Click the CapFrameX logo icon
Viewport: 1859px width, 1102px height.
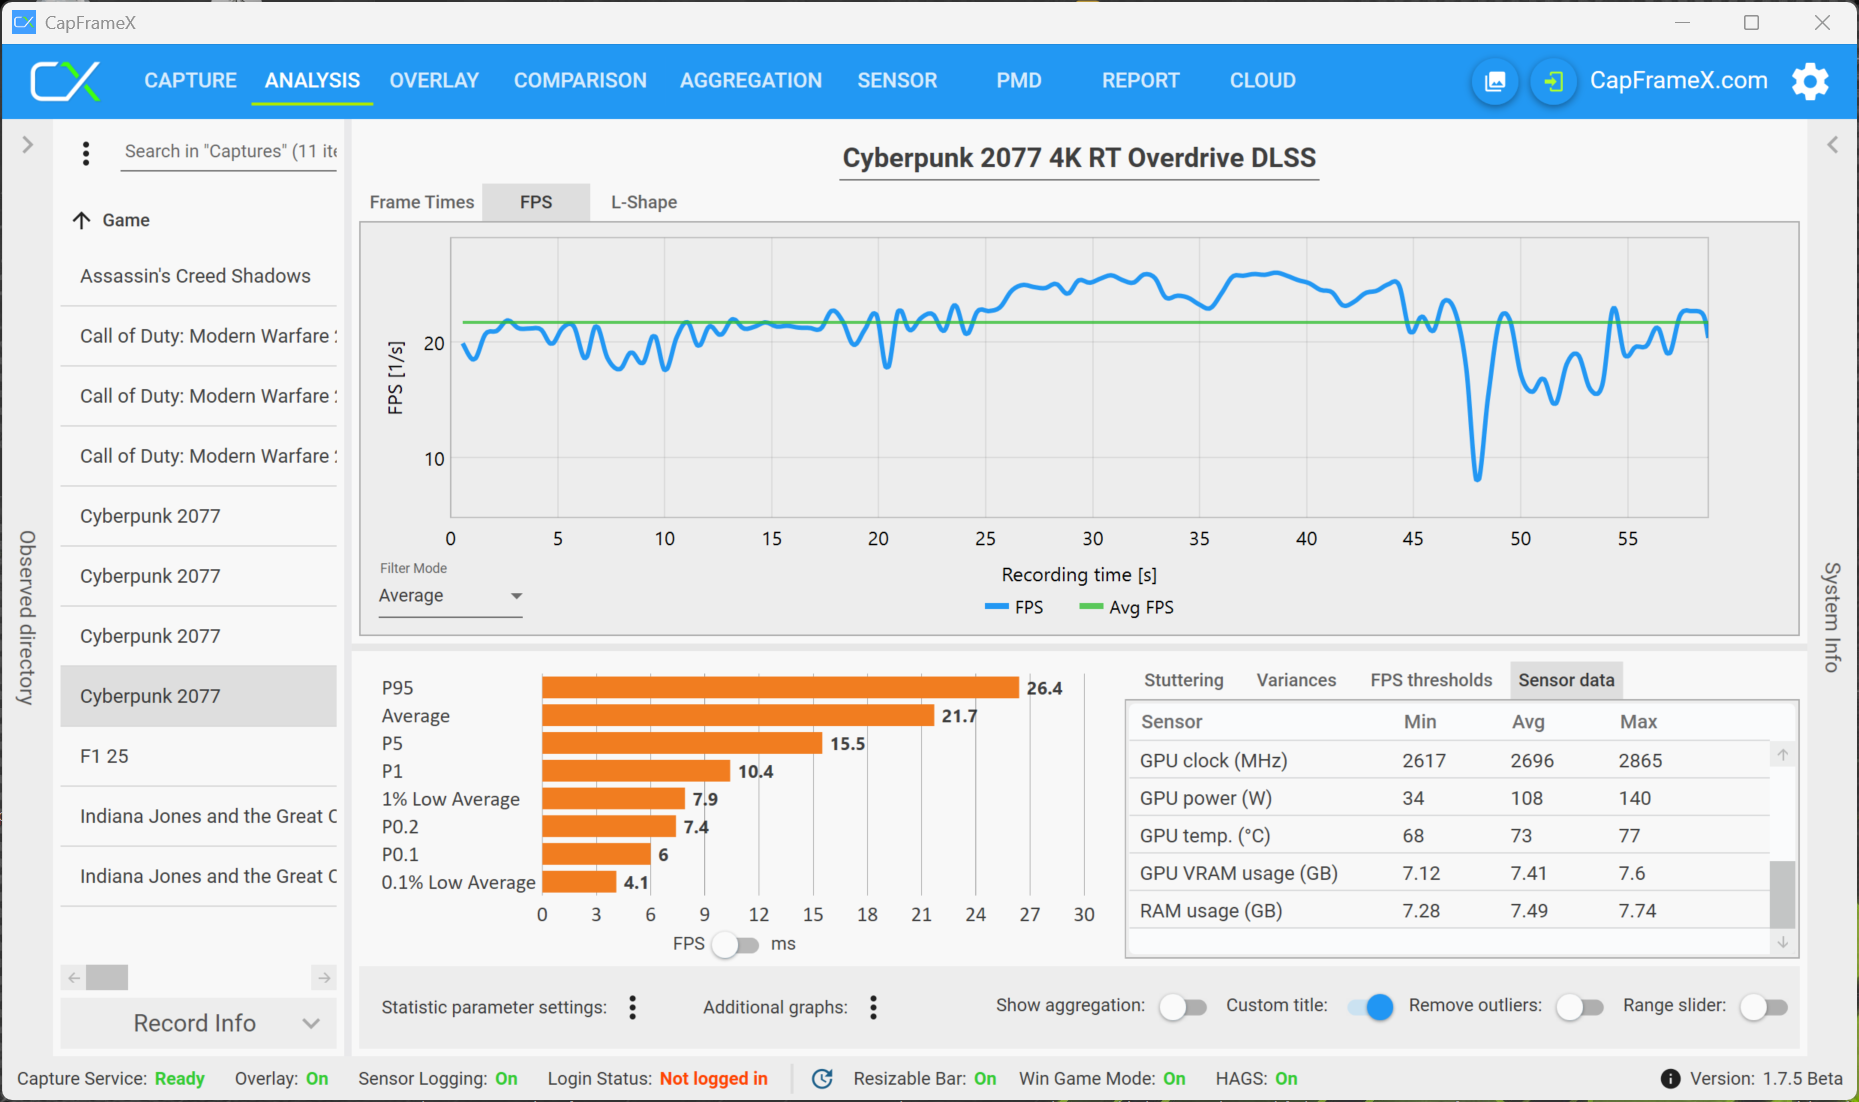[66, 81]
